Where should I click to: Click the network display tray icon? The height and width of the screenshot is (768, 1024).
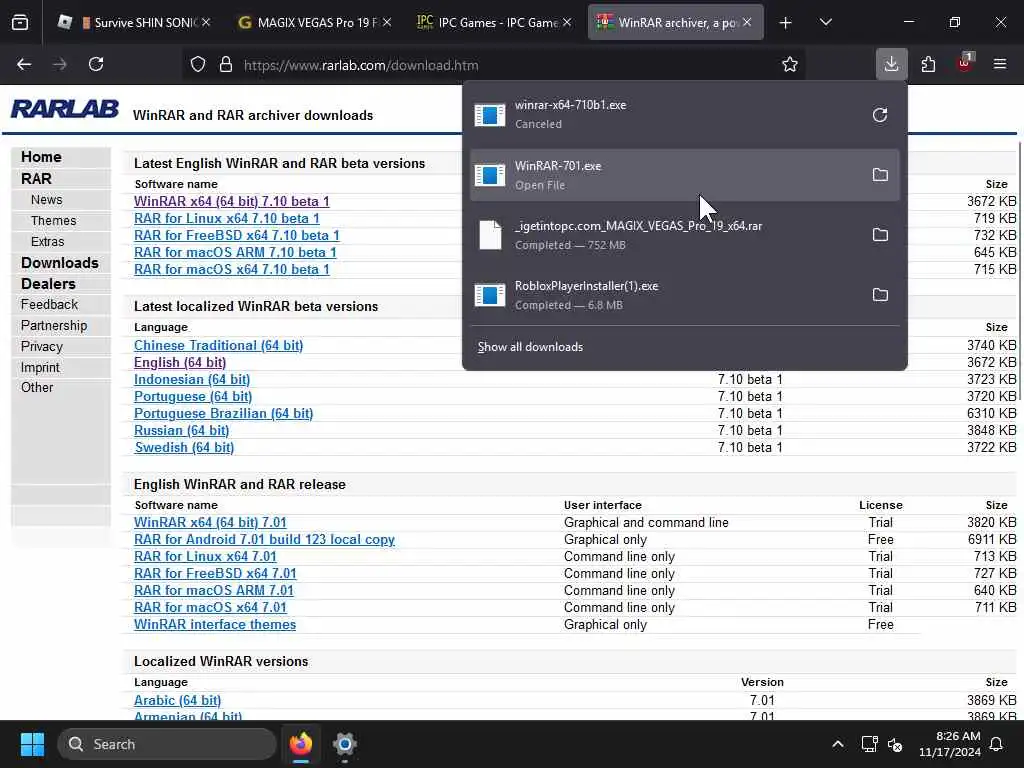(x=869, y=744)
